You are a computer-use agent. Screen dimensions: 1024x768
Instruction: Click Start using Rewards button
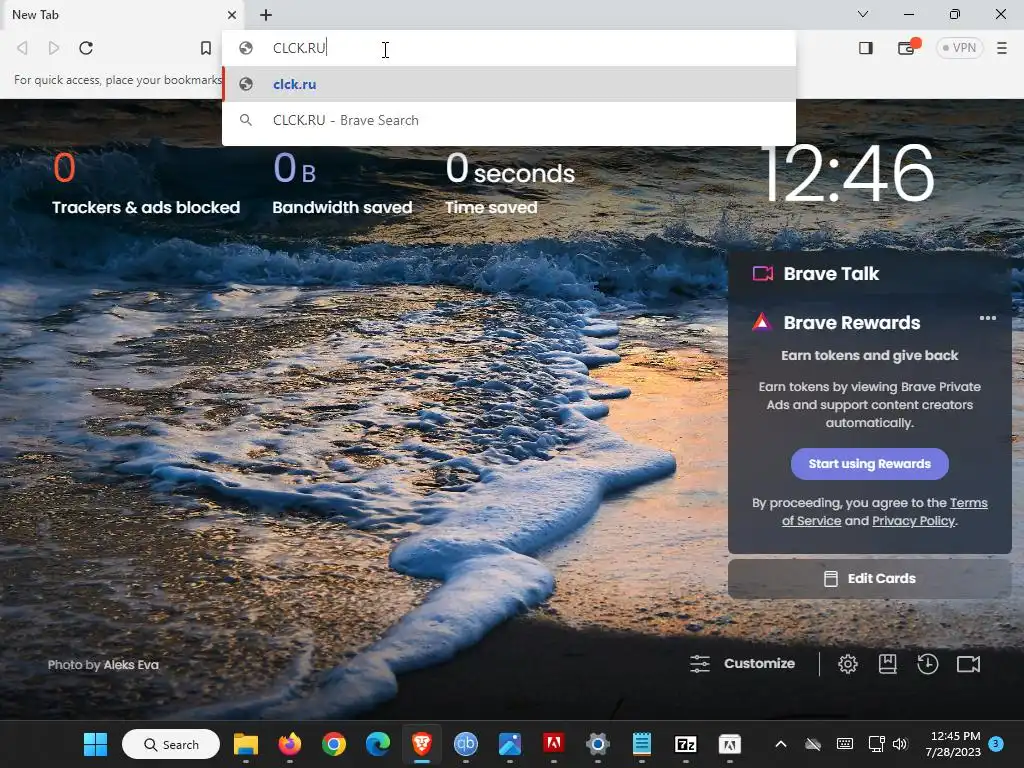pos(869,464)
